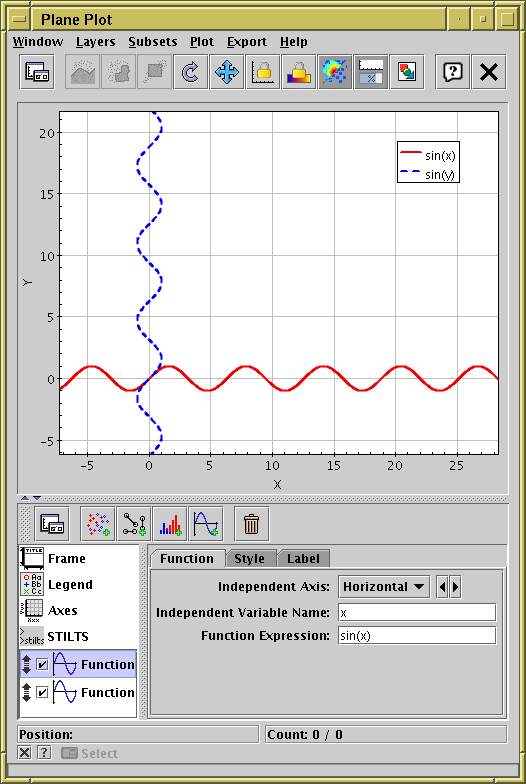526x784 pixels.
Task: Click the Float Controls icon in top toolbar
Action: (x=37, y=72)
